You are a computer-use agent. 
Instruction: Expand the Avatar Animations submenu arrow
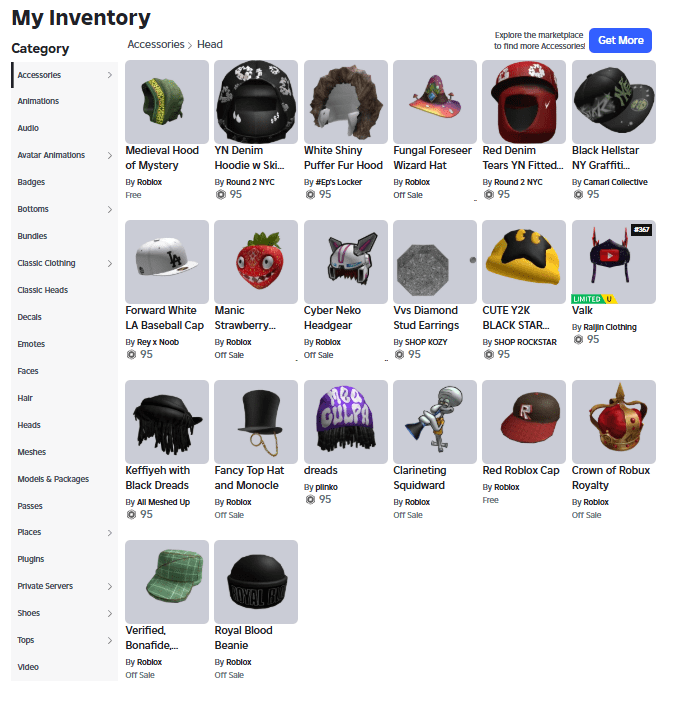pyautogui.click(x=110, y=156)
